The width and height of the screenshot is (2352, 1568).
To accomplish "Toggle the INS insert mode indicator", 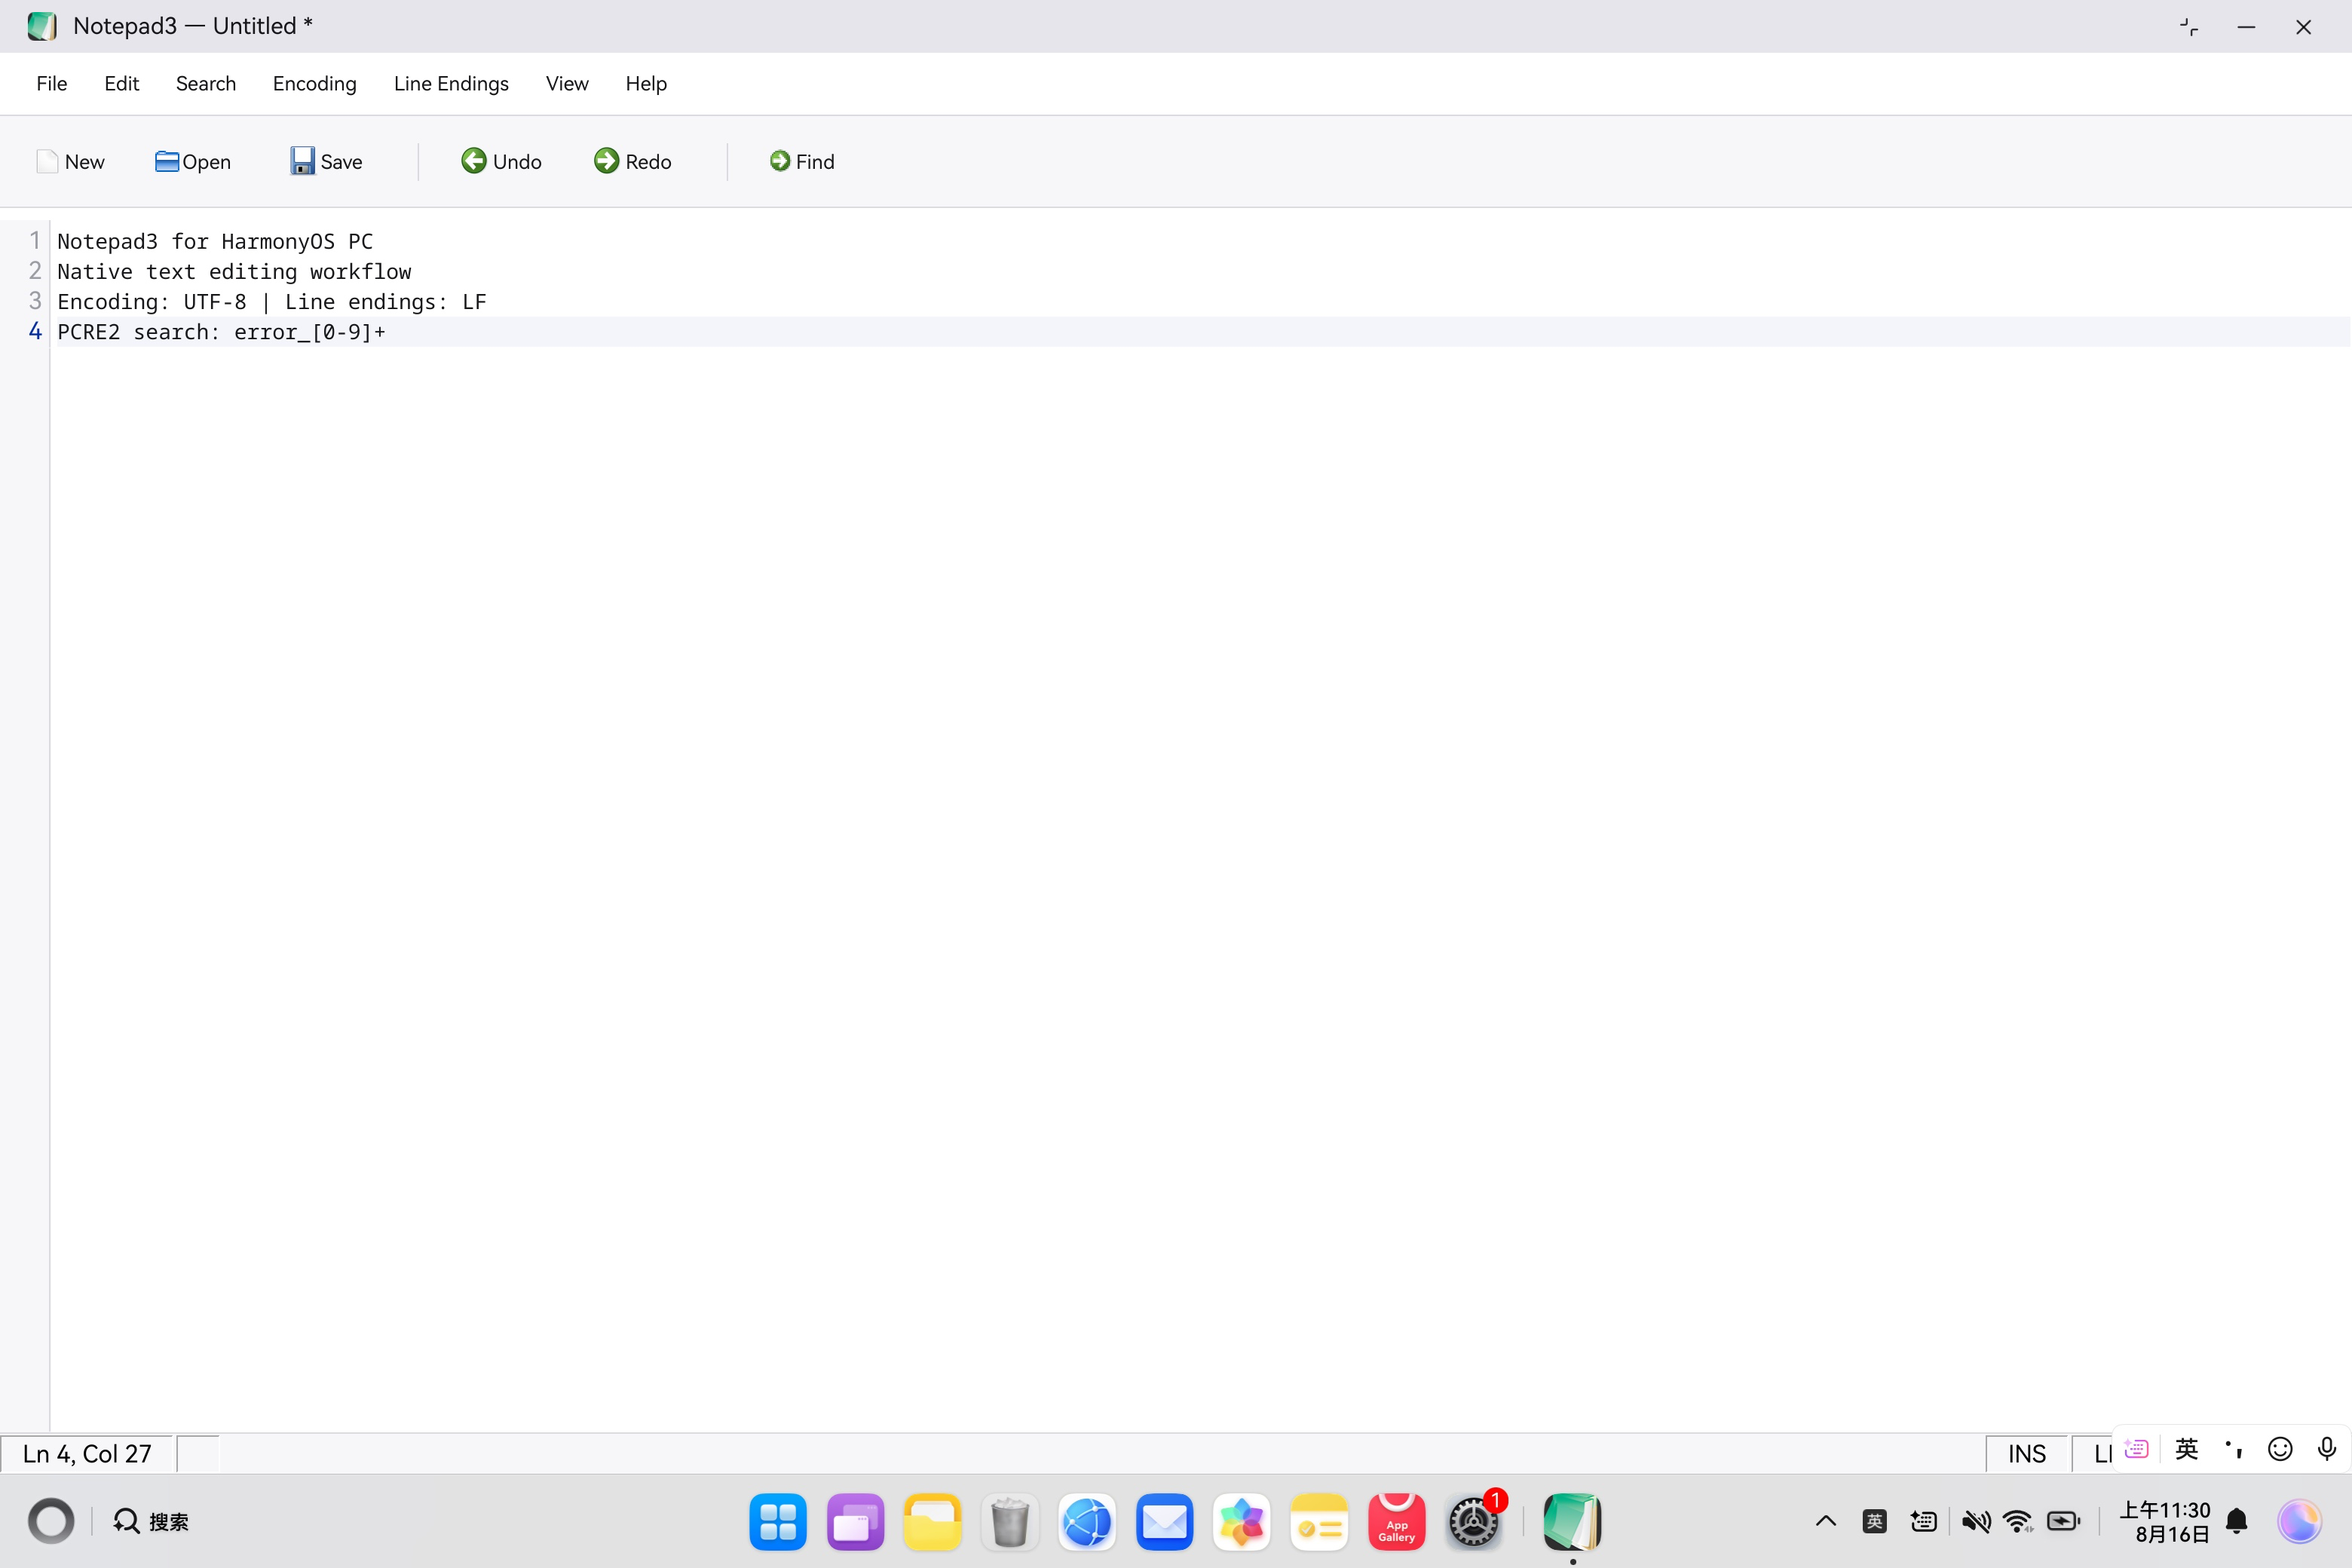I will [2027, 1454].
